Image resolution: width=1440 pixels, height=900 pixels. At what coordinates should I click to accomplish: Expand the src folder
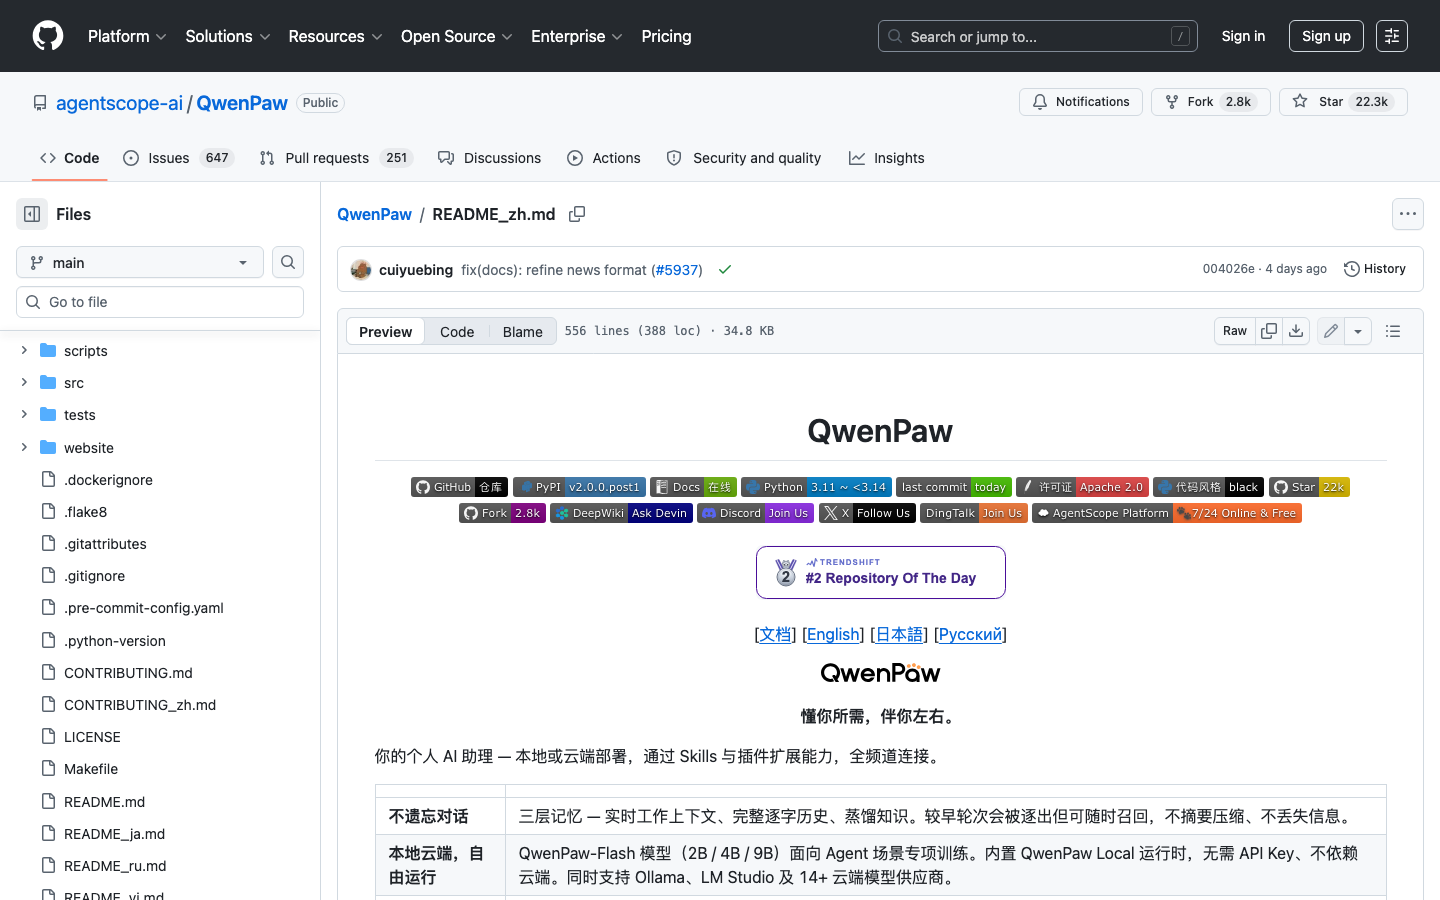point(24,382)
